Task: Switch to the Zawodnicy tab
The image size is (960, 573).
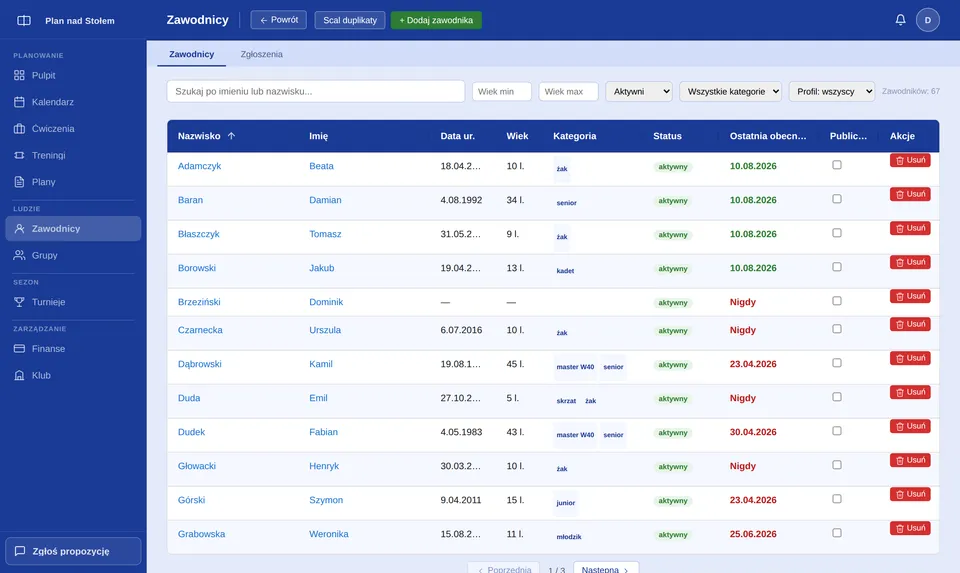Action: 192,54
